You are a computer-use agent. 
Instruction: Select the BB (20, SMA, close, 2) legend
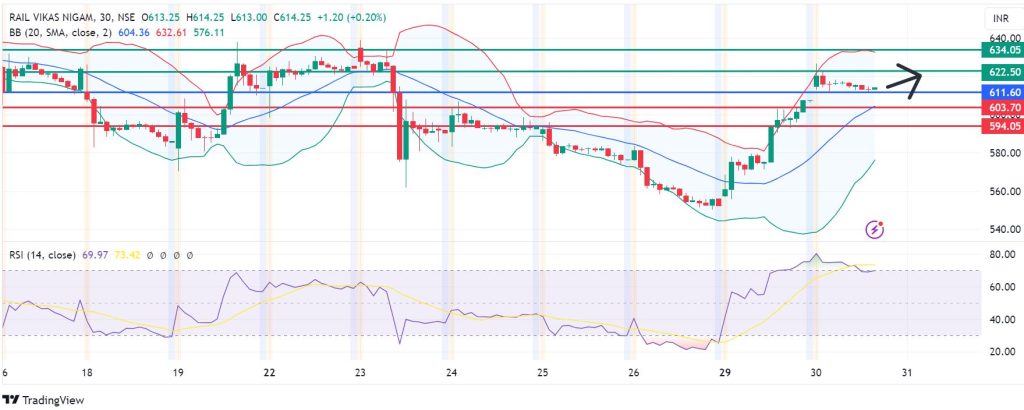(x=61, y=31)
